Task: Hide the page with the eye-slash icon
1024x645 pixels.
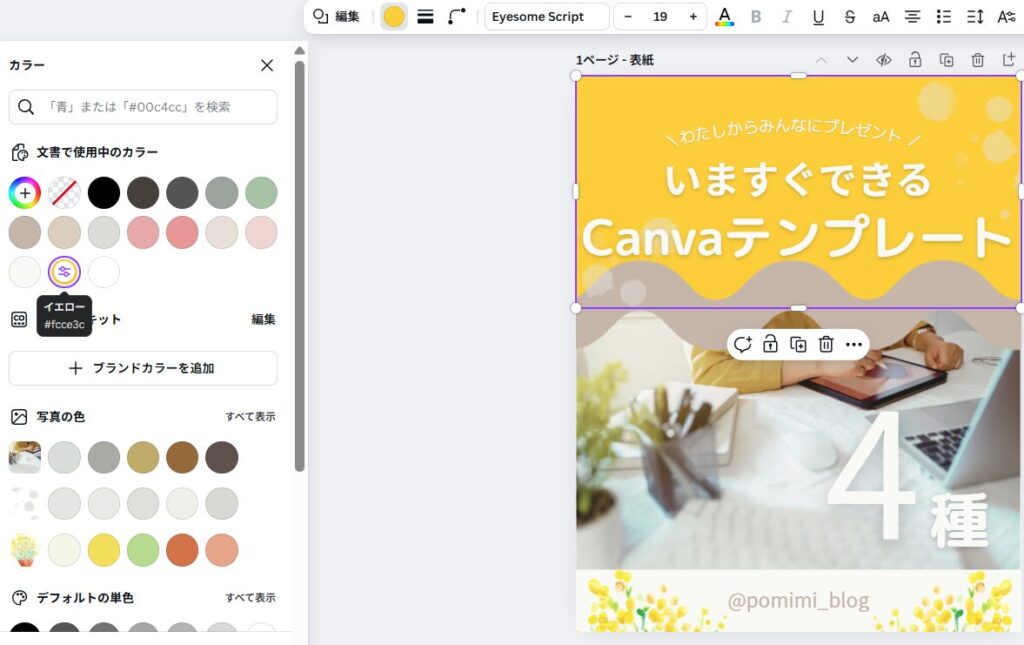Action: [x=884, y=60]
